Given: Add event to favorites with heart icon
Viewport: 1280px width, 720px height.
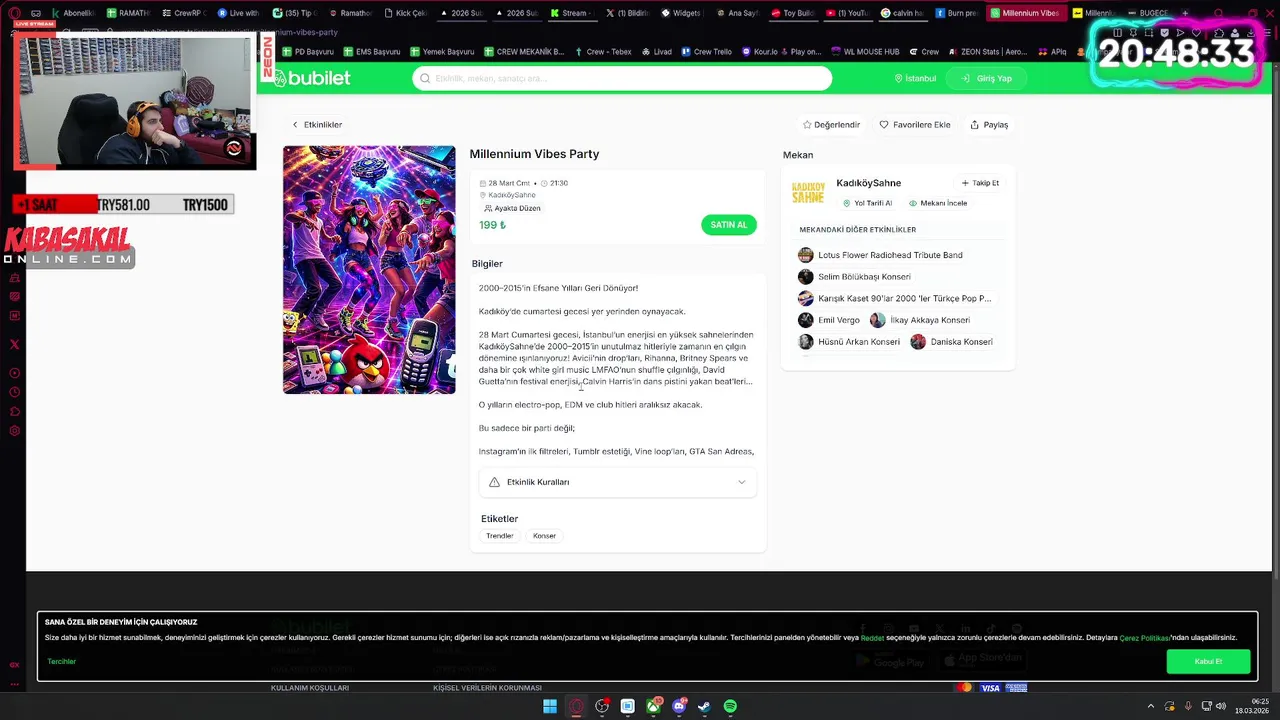Looking at the screenshot, I should pyautogui.click(x=884, y=125).
